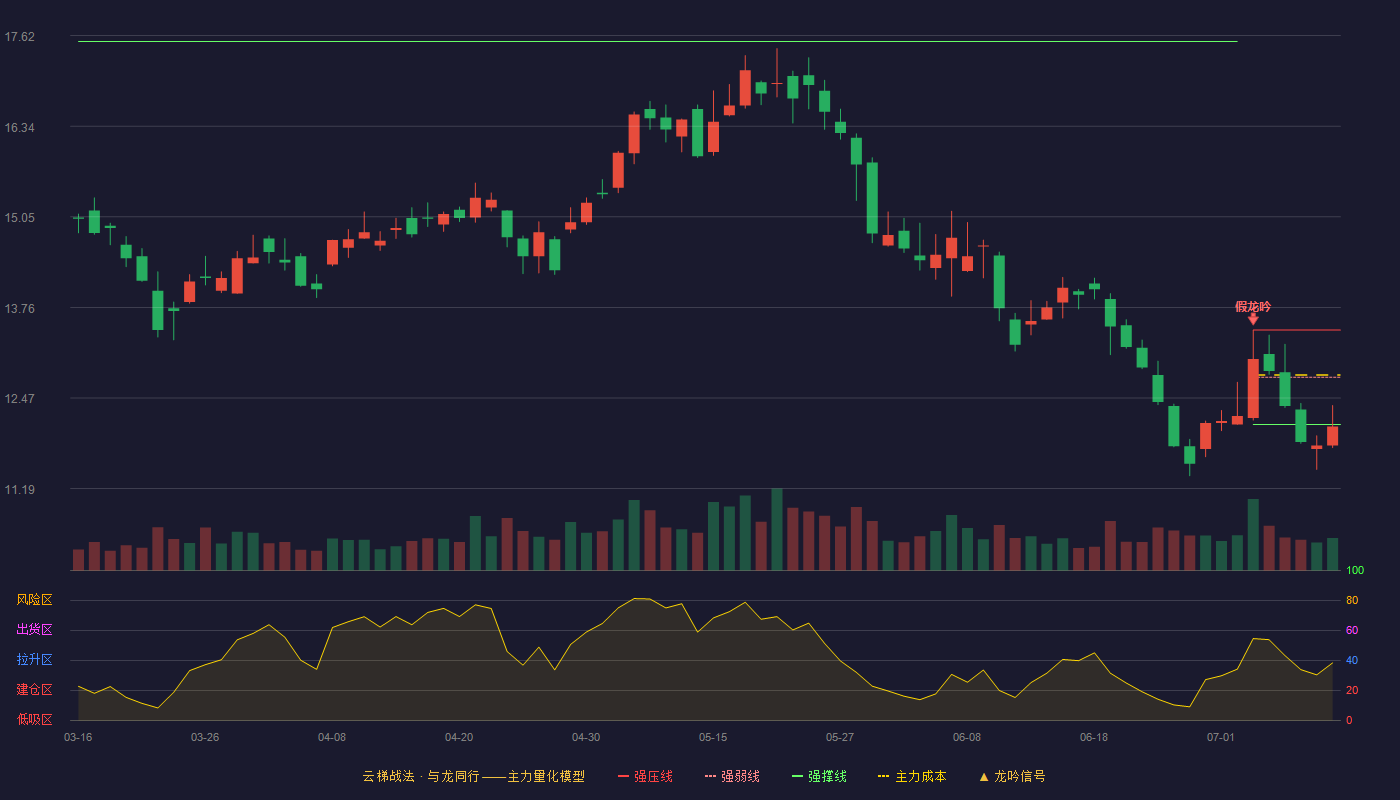Click the 17.62 price axis label

coord(19,37)
